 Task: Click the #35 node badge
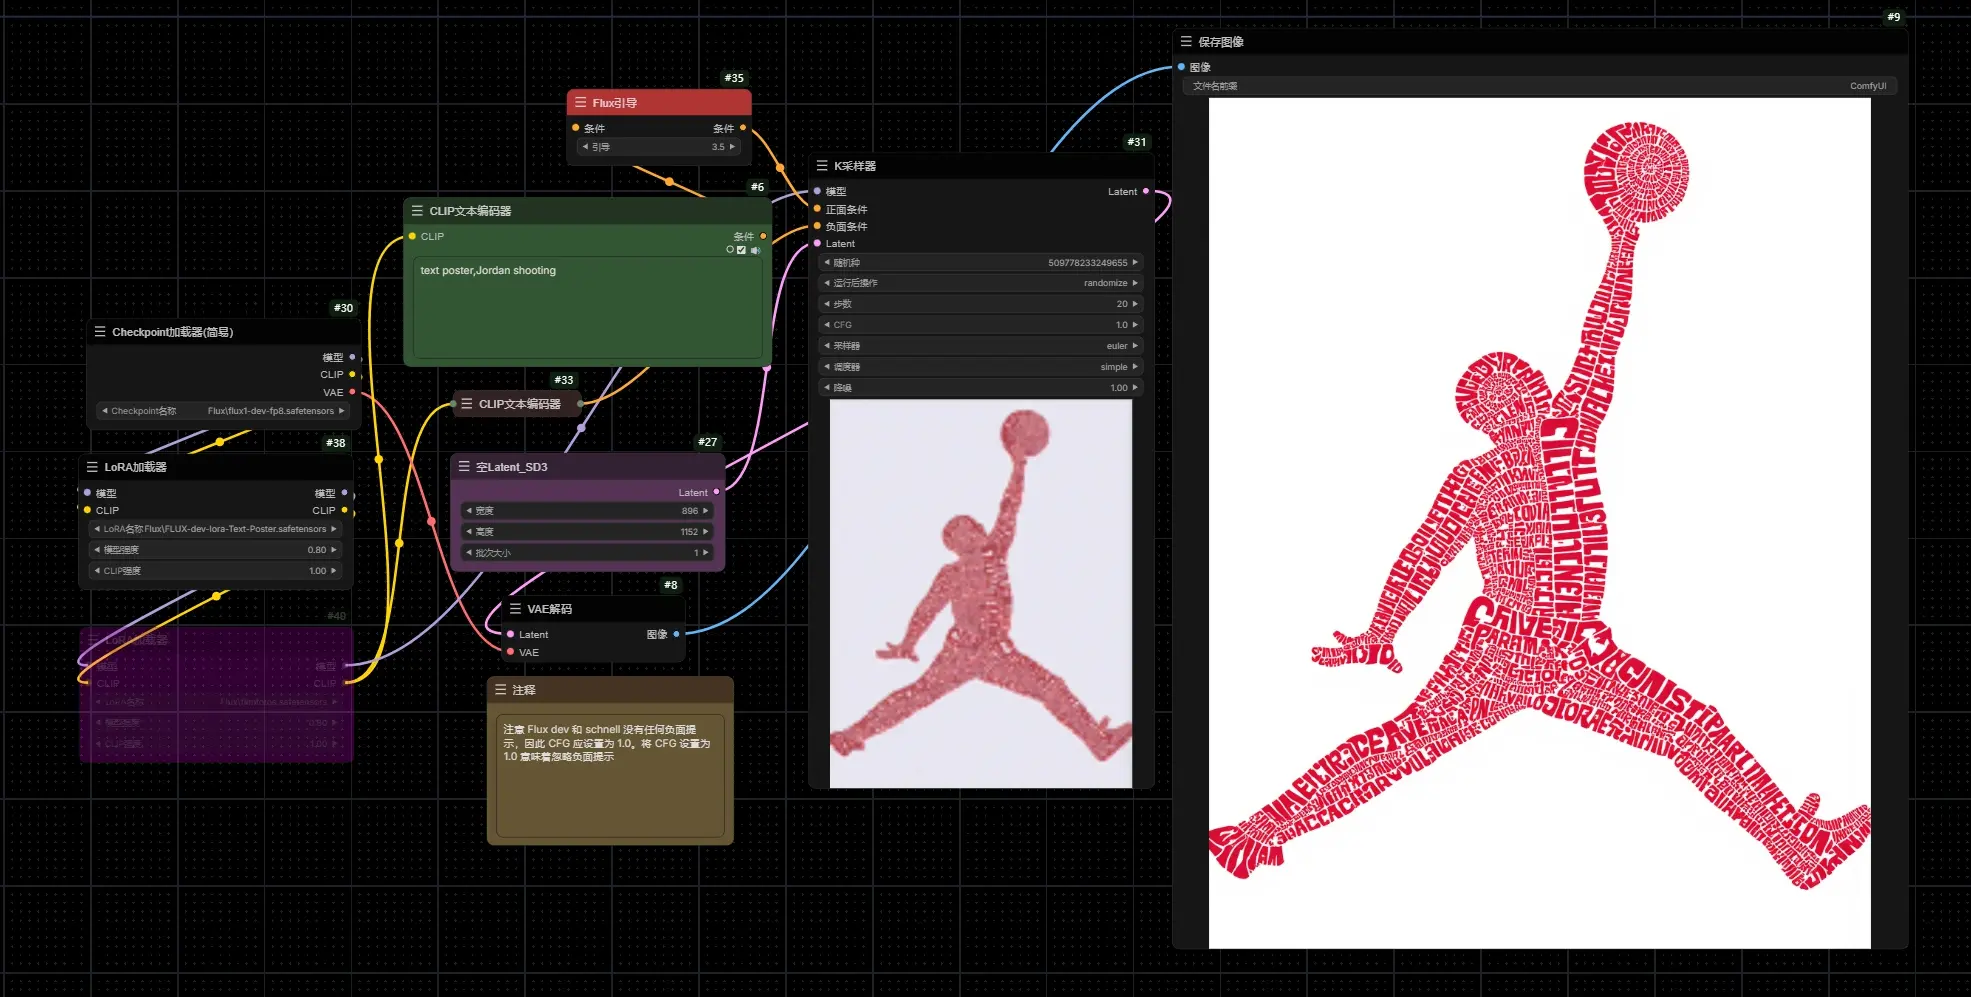[x=734, y=78]
